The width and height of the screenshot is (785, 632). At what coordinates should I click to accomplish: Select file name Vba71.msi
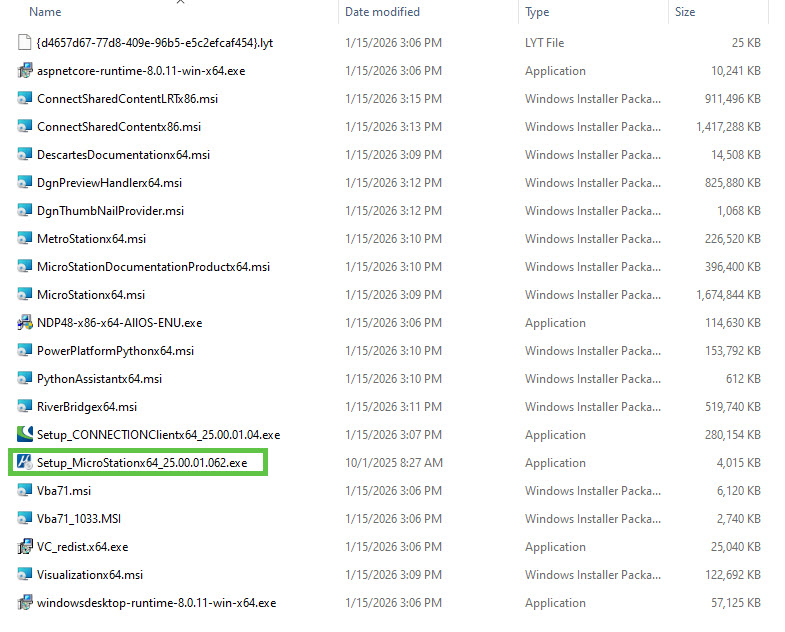click(x=64, y=491)
